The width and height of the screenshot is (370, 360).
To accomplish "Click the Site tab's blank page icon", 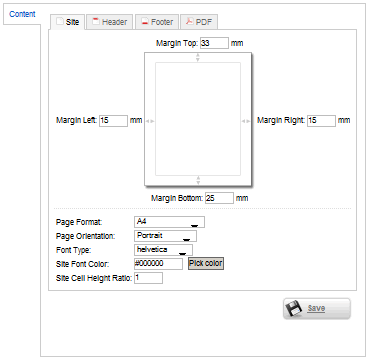I will click(59, 22).
